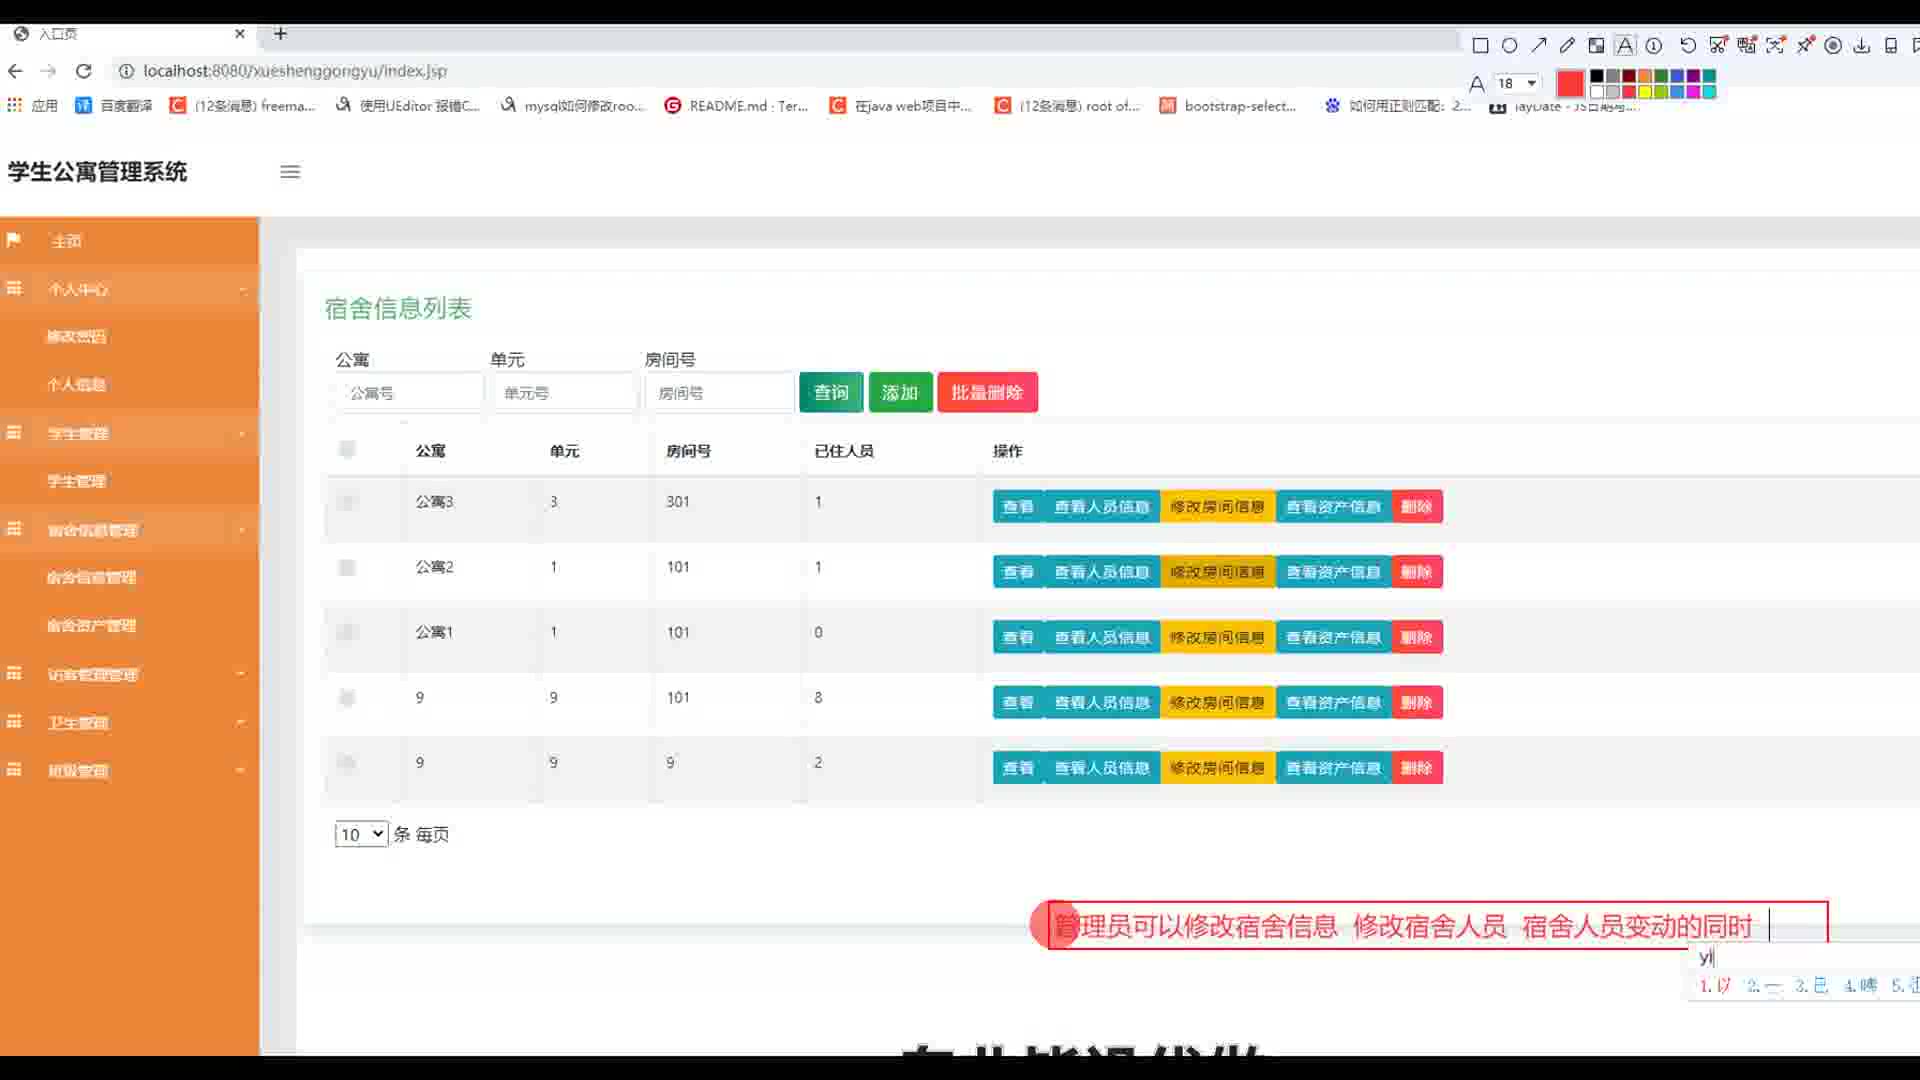The image size is (1920, 1080).
Task: Click the pin screenshot icon
Action: (1805, 46)
